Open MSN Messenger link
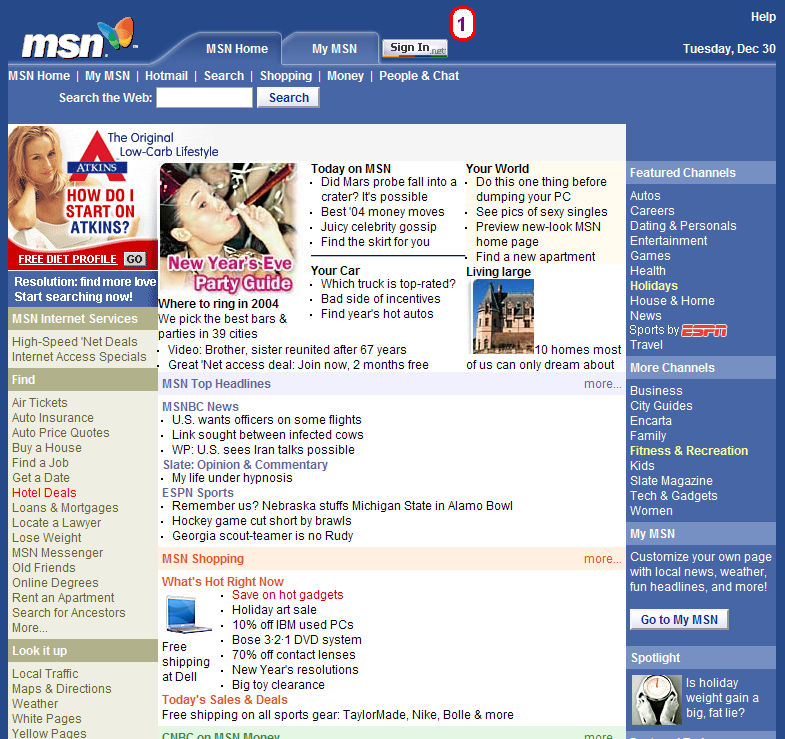 pos(58,553)
